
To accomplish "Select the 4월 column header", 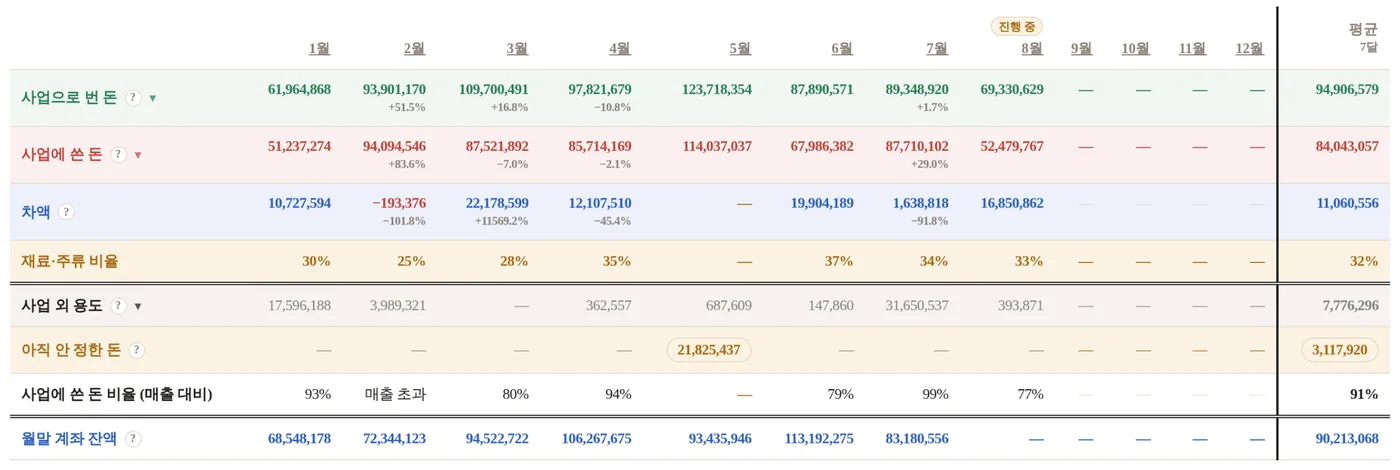I will tap(620, 48).
